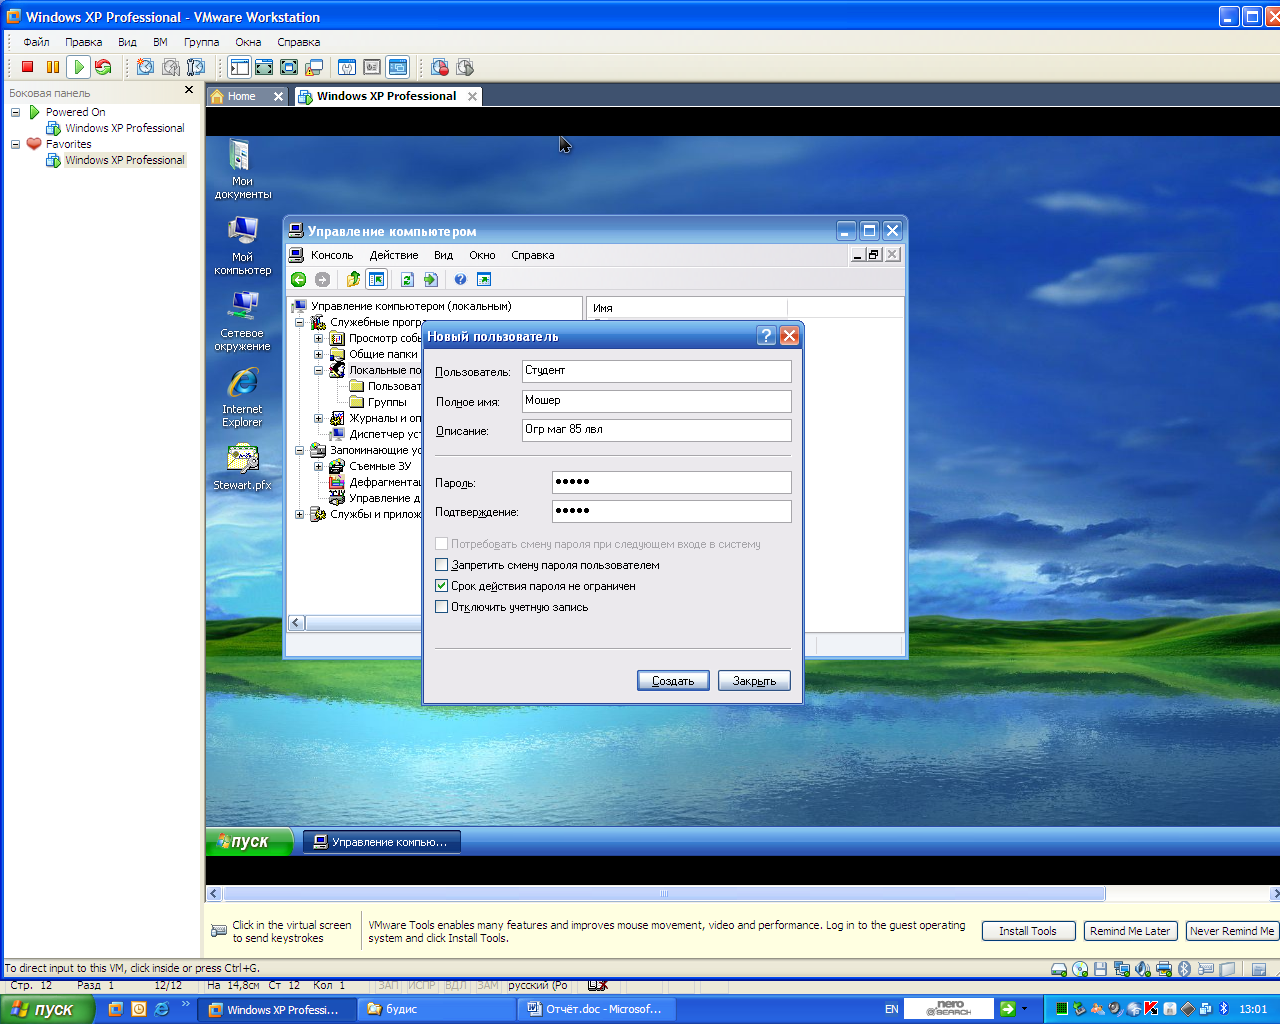
Task: Click the green Back arrow in Computer Management
Action: coord(298,279)
